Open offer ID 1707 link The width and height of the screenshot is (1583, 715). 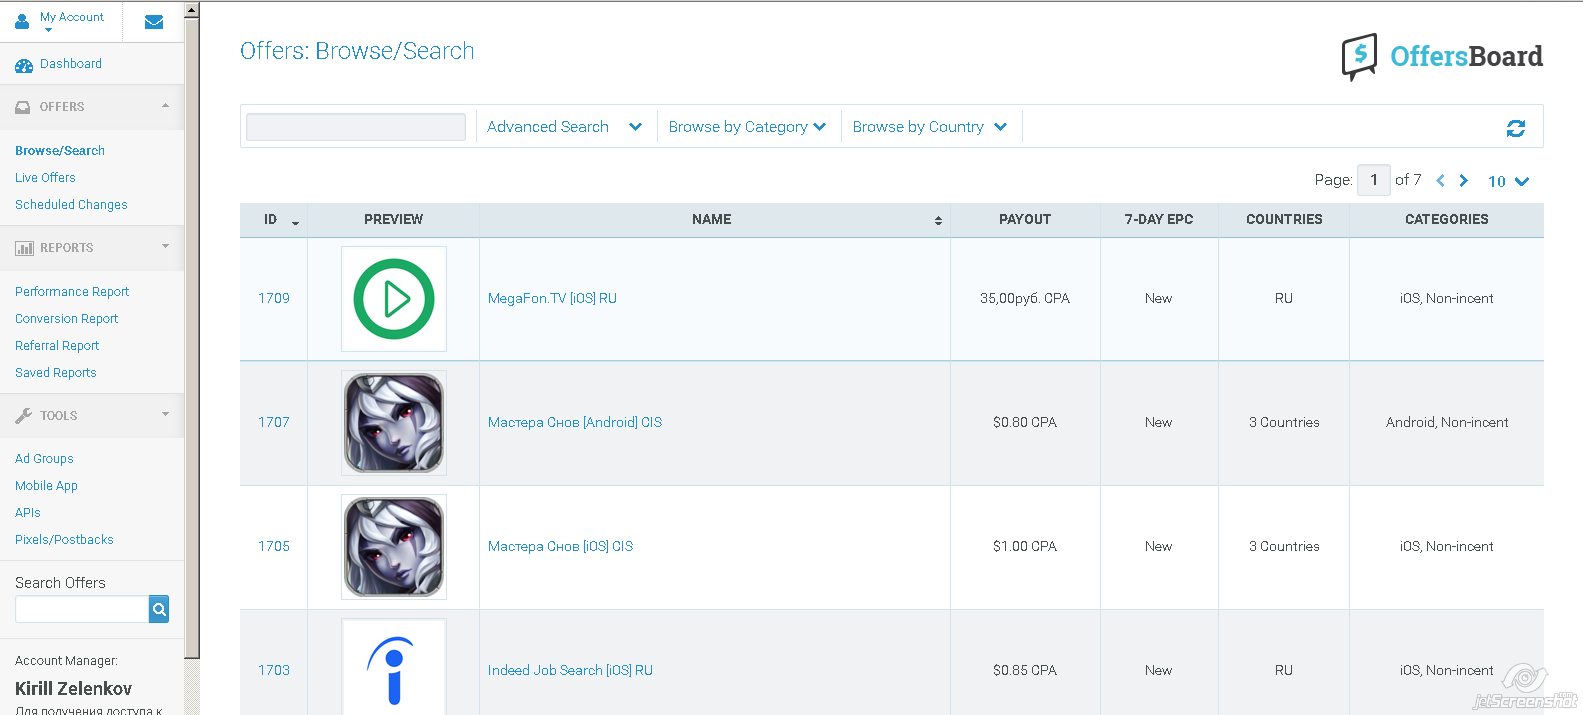(273, 423)
